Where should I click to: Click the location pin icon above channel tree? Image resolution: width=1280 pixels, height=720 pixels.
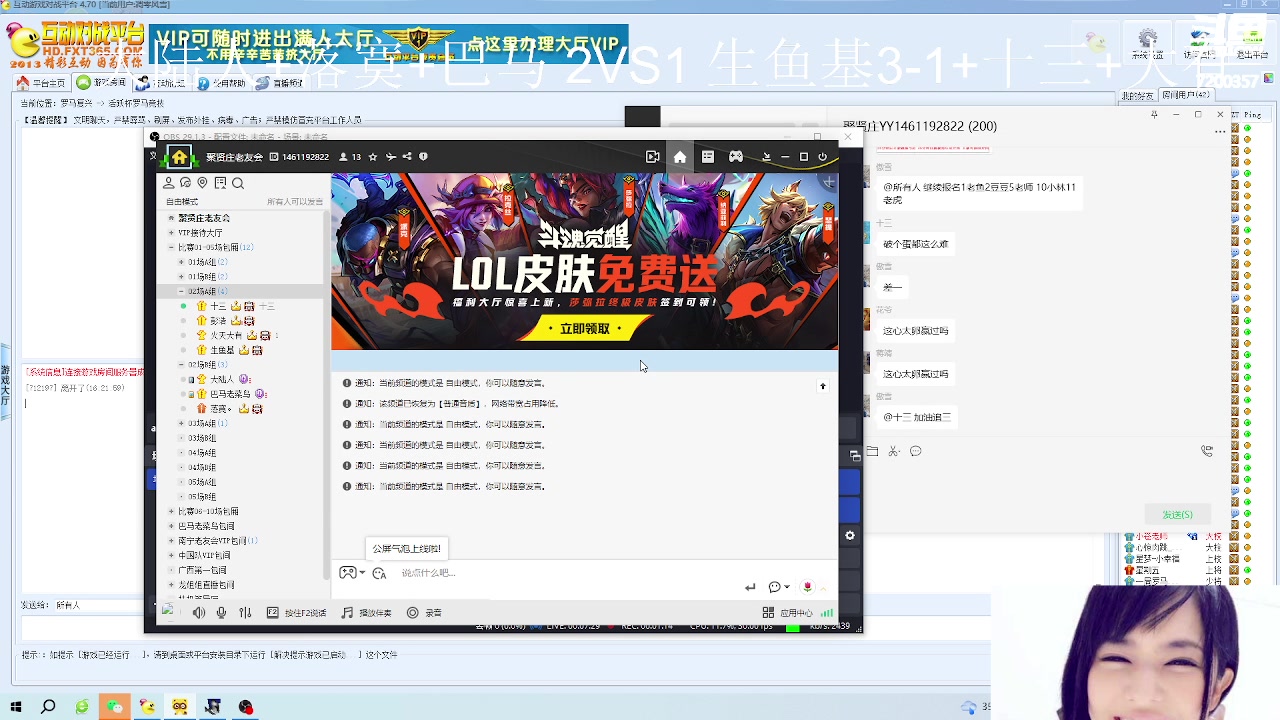pyautogui.click(x=203, y=183)
